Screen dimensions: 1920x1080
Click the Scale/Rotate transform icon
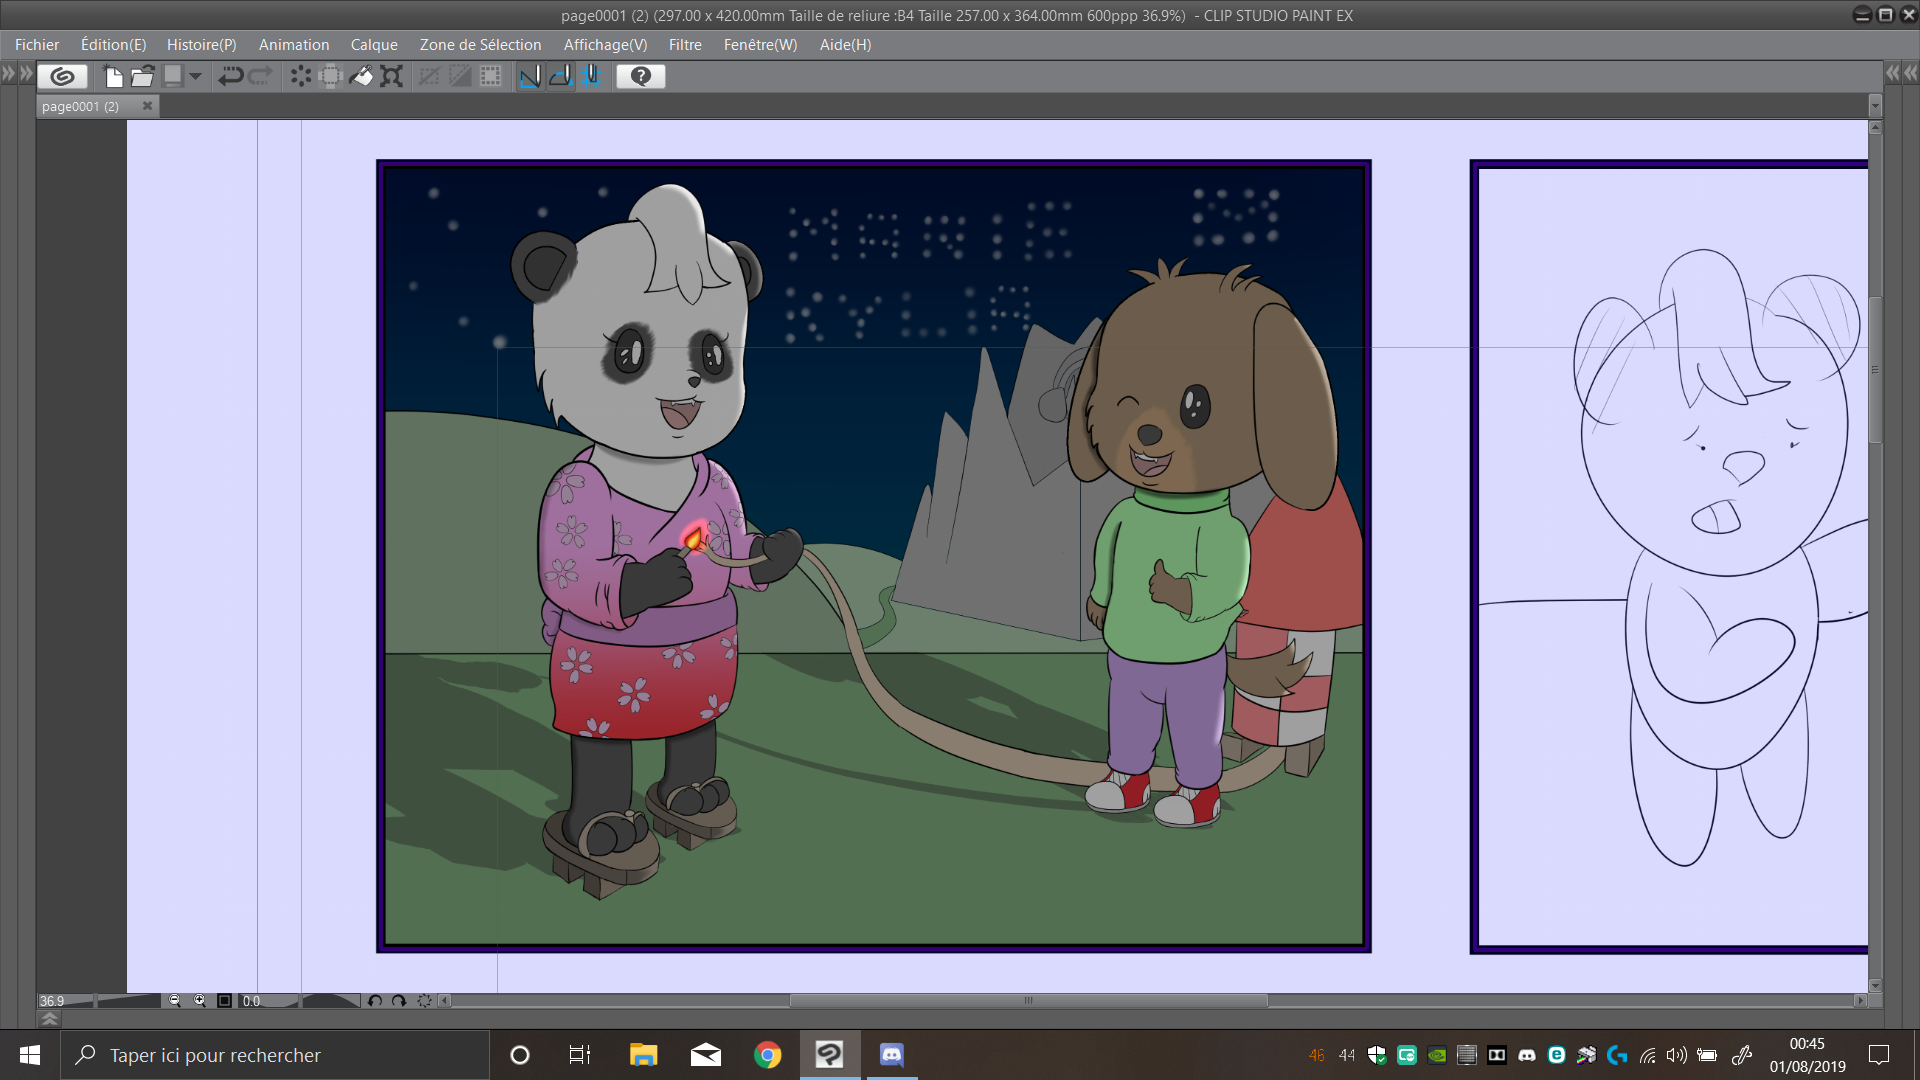pyautogui.click(x=392, y=76)
